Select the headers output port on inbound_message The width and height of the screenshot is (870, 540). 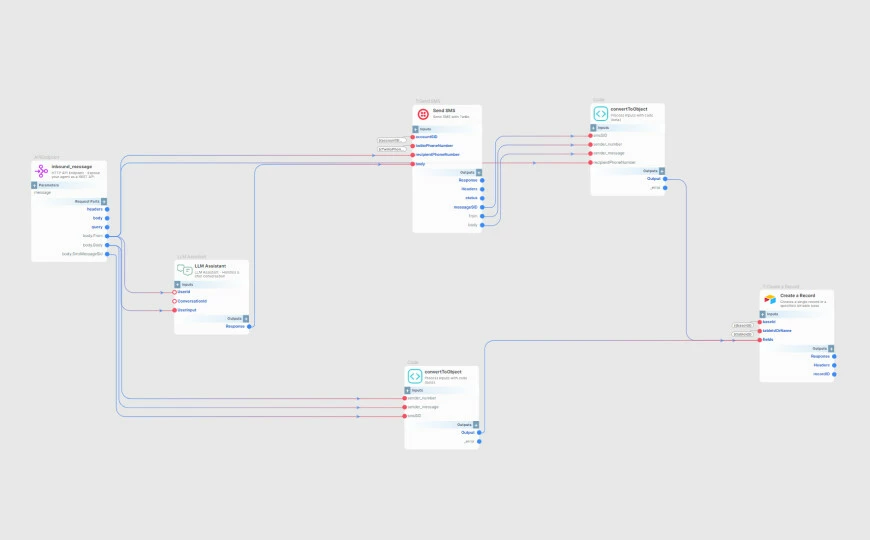click(x=107, y=209)
